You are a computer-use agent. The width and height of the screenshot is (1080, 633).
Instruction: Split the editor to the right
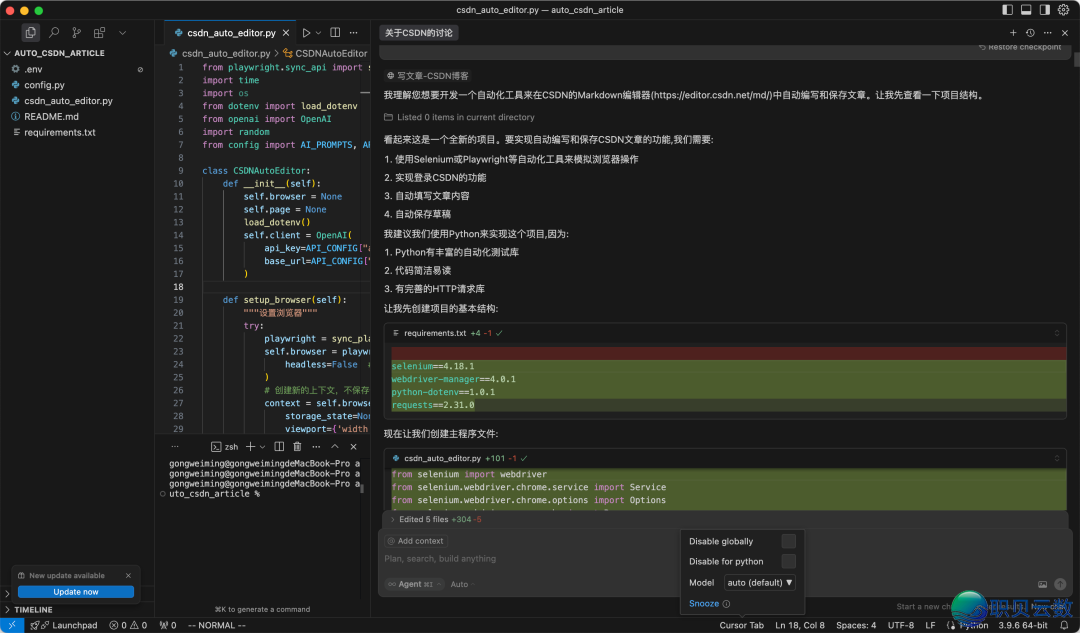[335, 33]
